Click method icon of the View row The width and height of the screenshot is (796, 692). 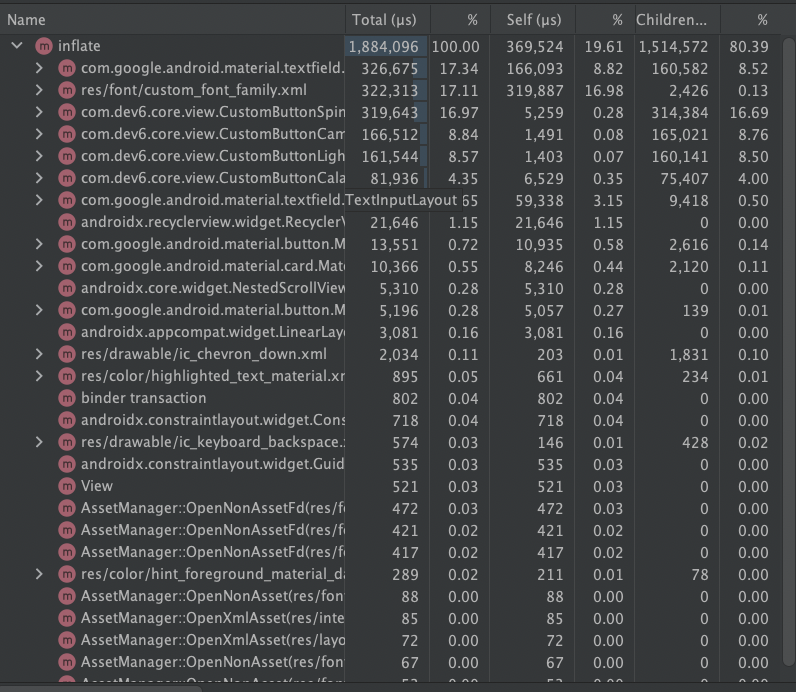click(67, 486)
